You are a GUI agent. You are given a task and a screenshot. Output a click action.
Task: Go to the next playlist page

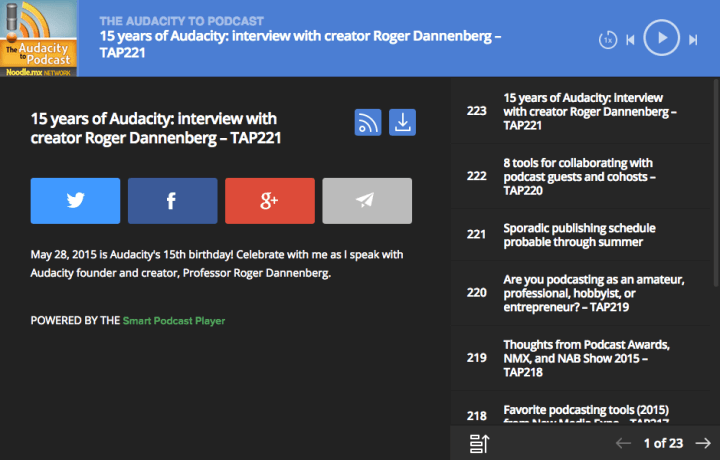(702, 442)
